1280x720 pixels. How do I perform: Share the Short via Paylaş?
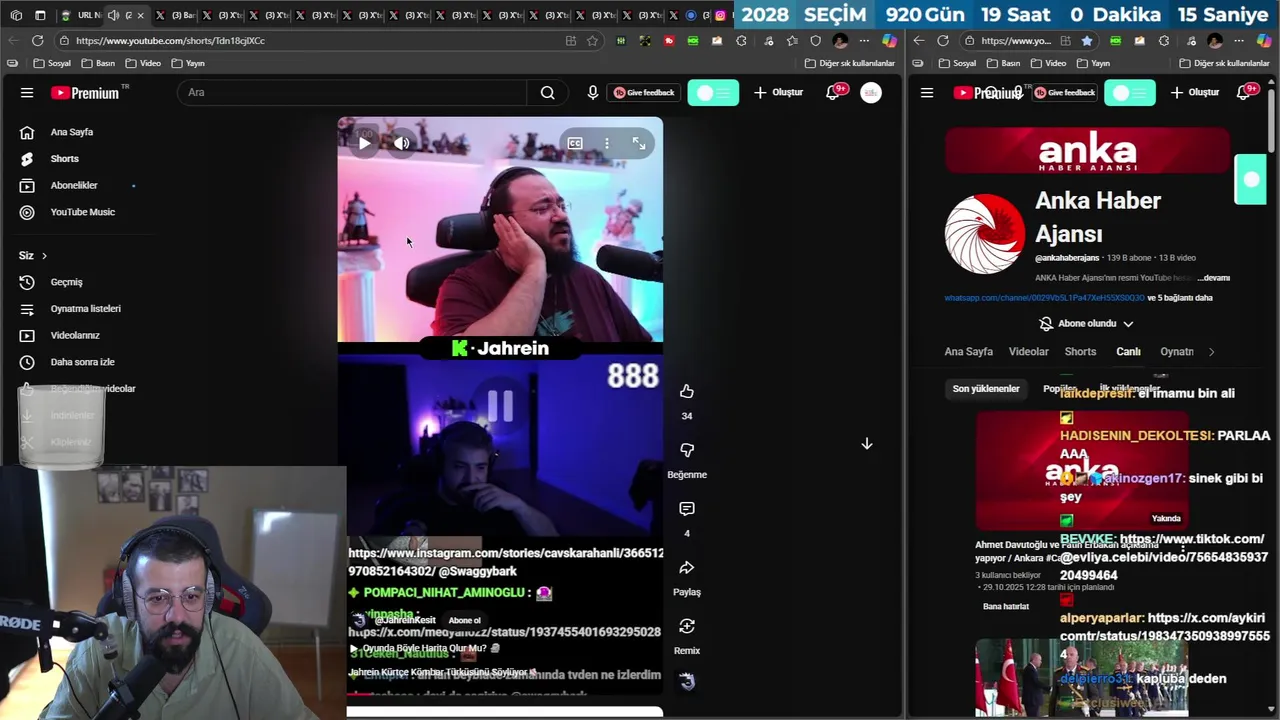[687, 567]
